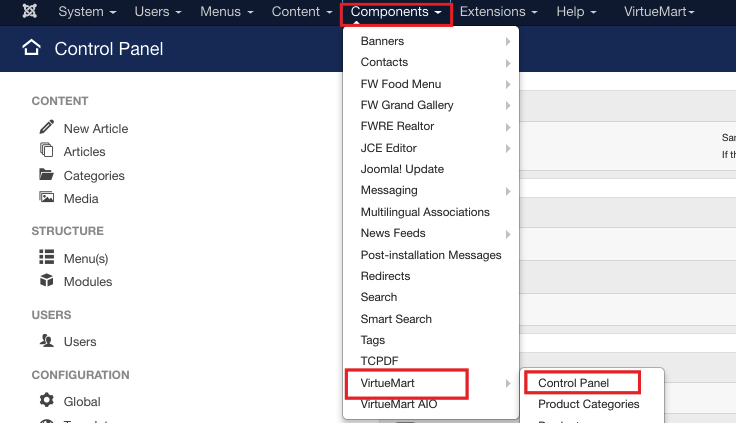This screenshot has width=736, height=423.
Task: Click the Media image icon
Action: 46,198
